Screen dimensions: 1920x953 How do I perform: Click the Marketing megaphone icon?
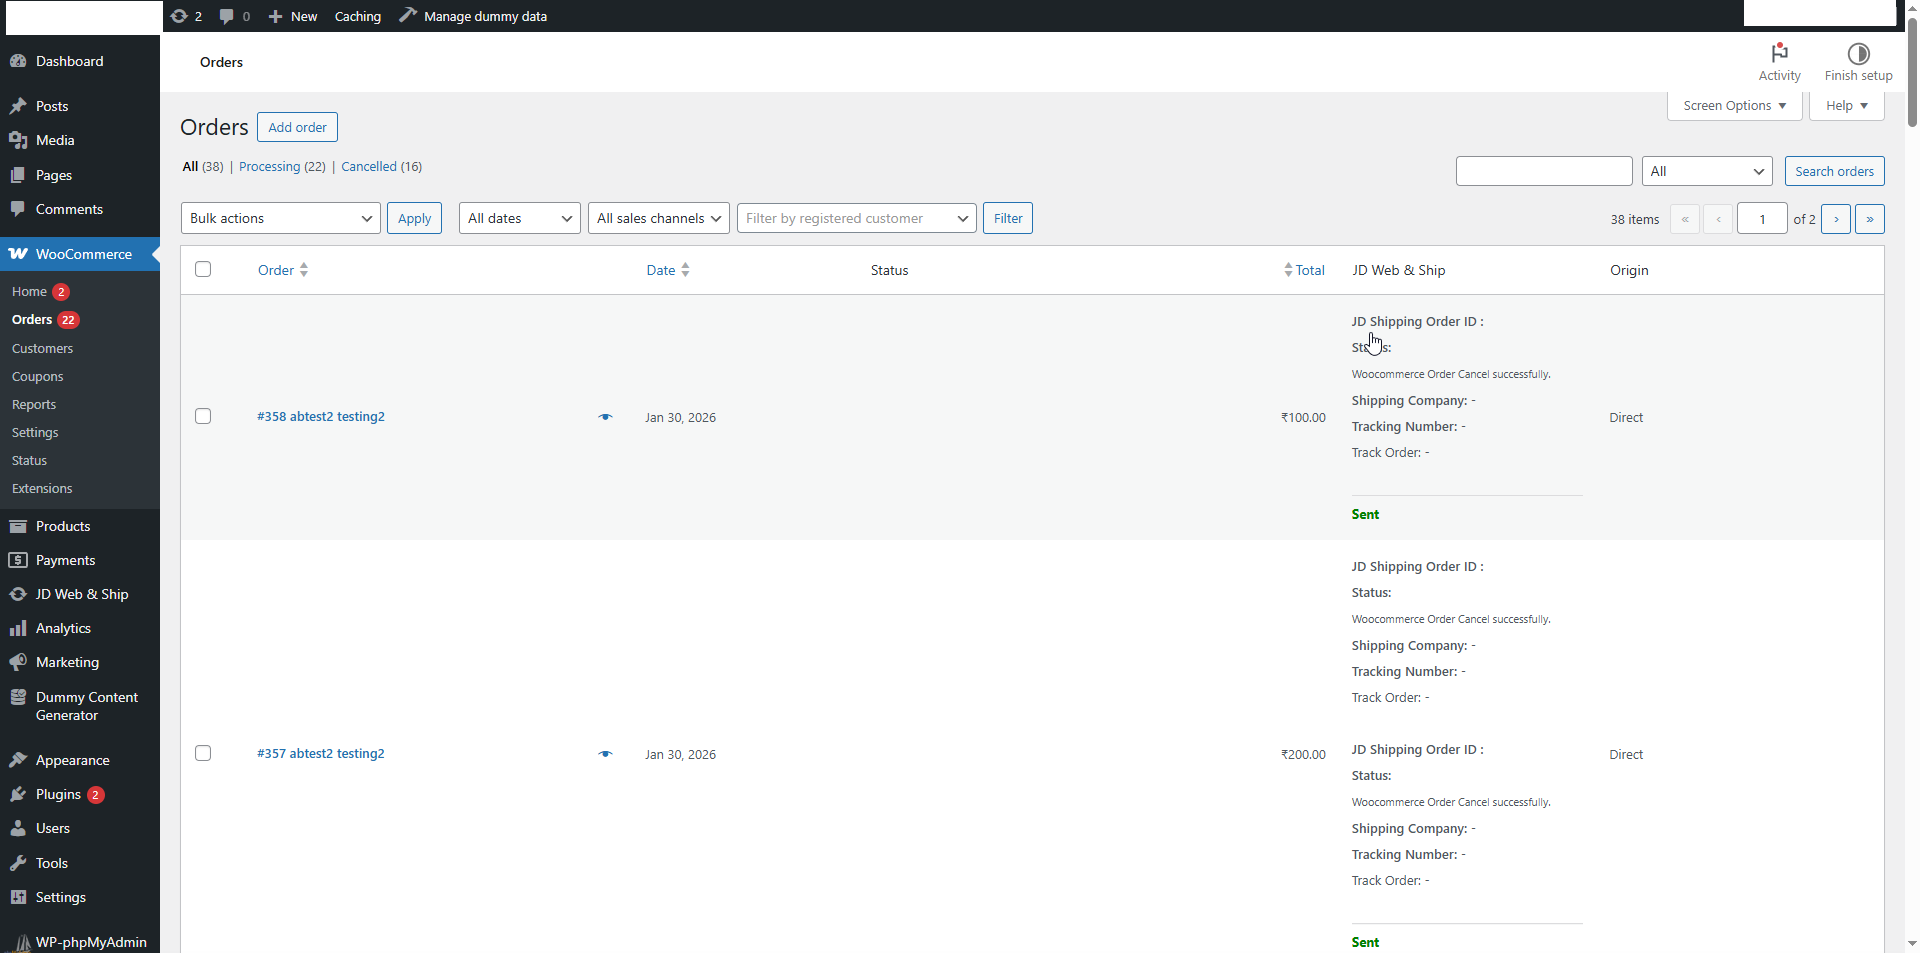(18, 662)
